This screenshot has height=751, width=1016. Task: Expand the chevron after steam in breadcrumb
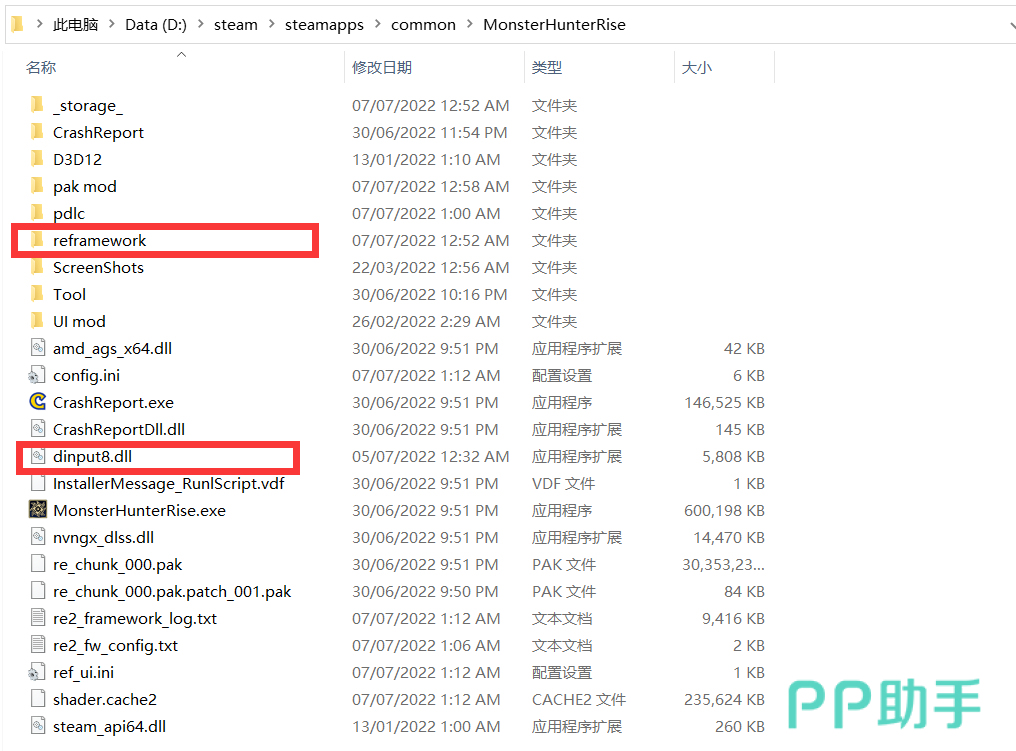pyautogui.click(x=271, y=24)
